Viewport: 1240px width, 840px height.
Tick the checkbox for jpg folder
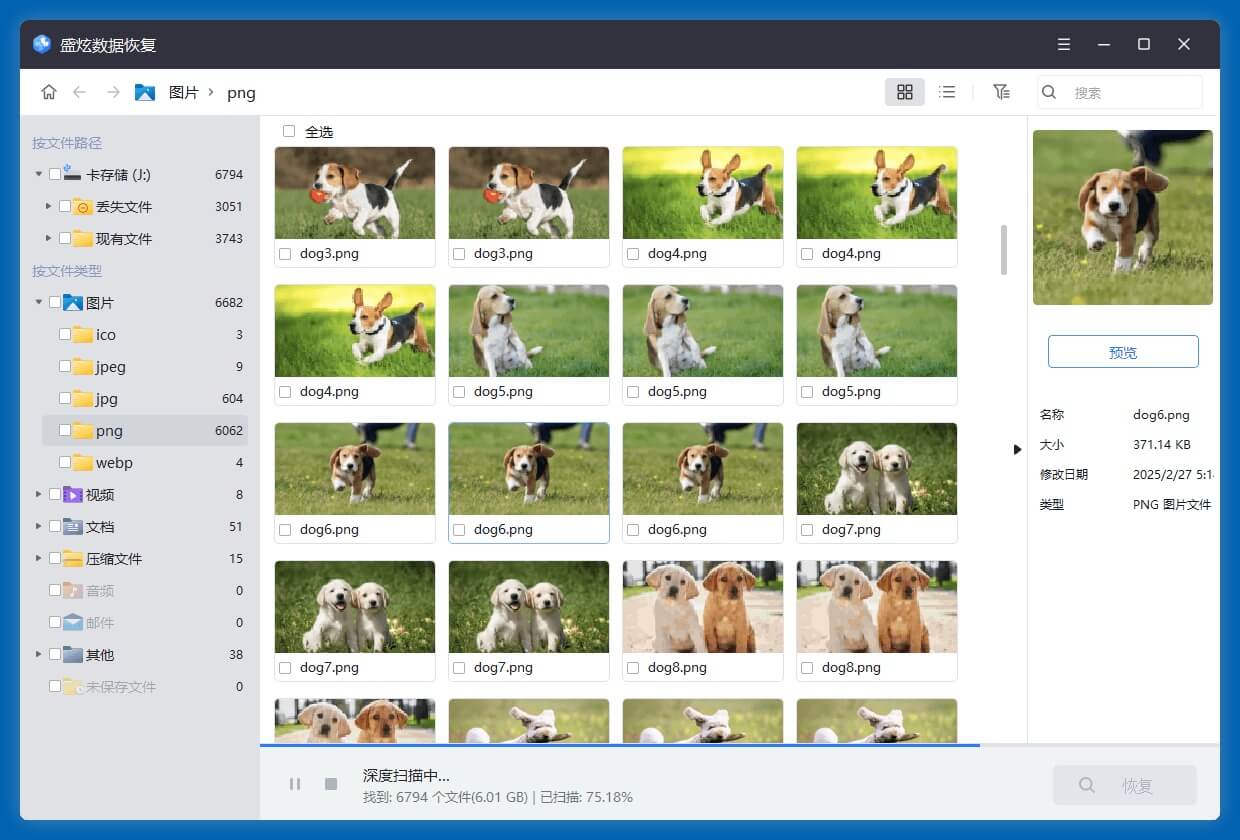(65, 398)
